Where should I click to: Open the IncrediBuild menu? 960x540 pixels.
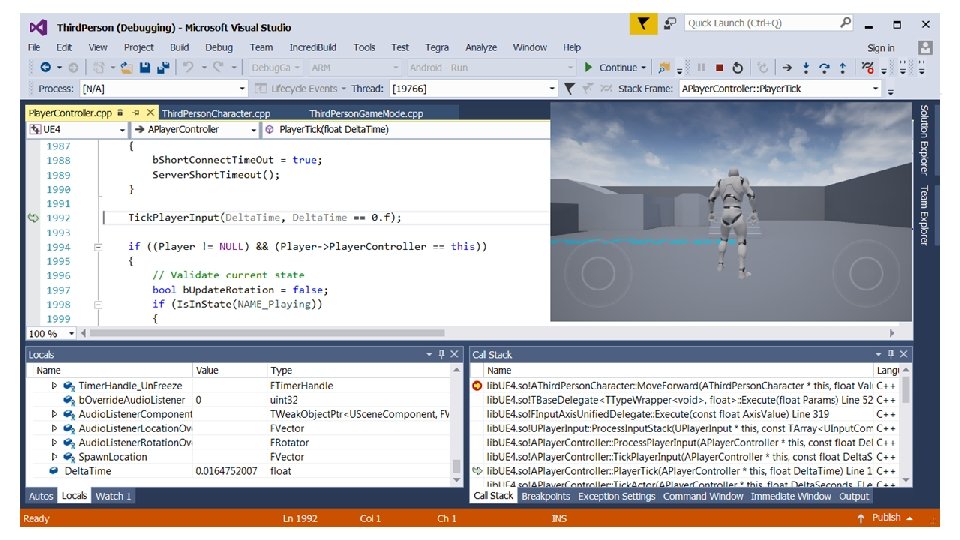[313, 47]
